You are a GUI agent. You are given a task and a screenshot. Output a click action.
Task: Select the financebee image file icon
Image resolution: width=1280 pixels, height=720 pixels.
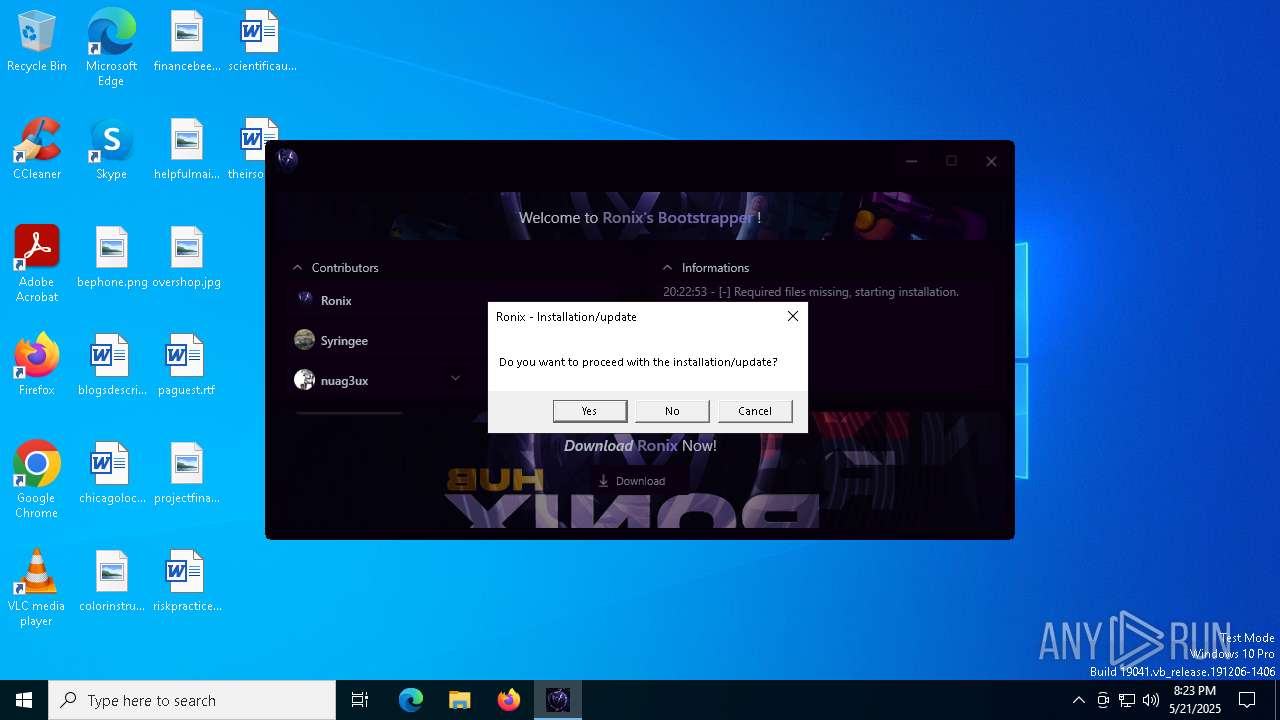pyautogui.click(x=186, y=42)
